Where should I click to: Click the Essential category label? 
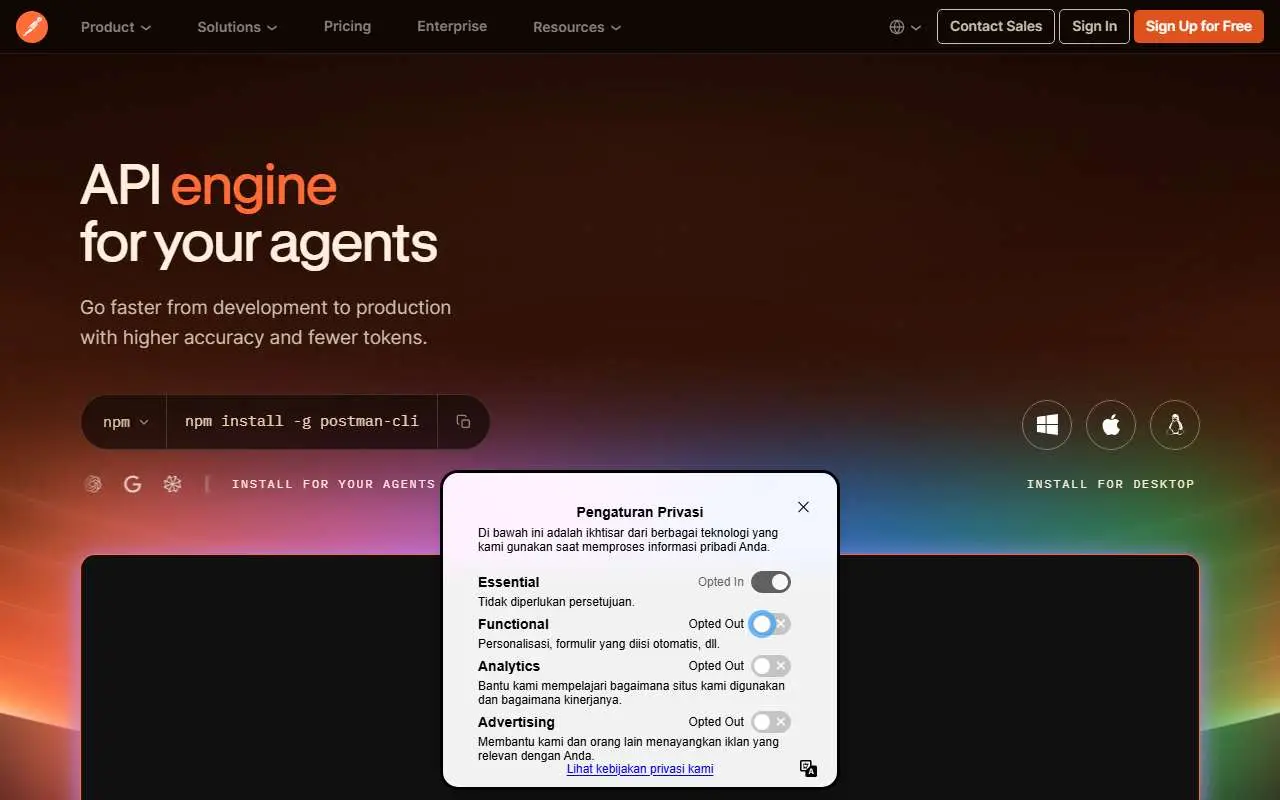click(508, 582)
